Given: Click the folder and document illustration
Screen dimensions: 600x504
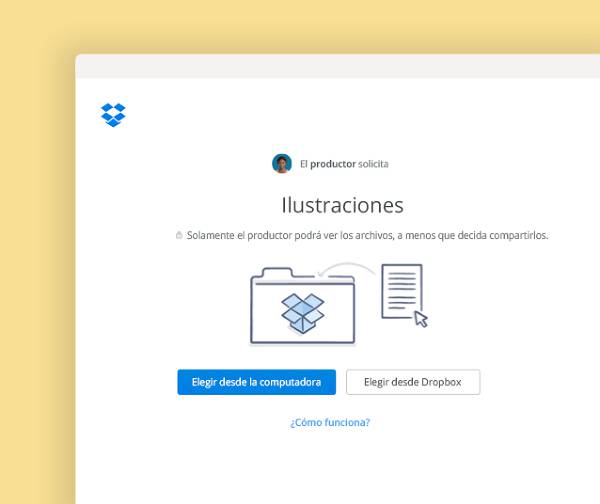Looking at the screenshot, I should pyautogui.click(x=339, y=304).
